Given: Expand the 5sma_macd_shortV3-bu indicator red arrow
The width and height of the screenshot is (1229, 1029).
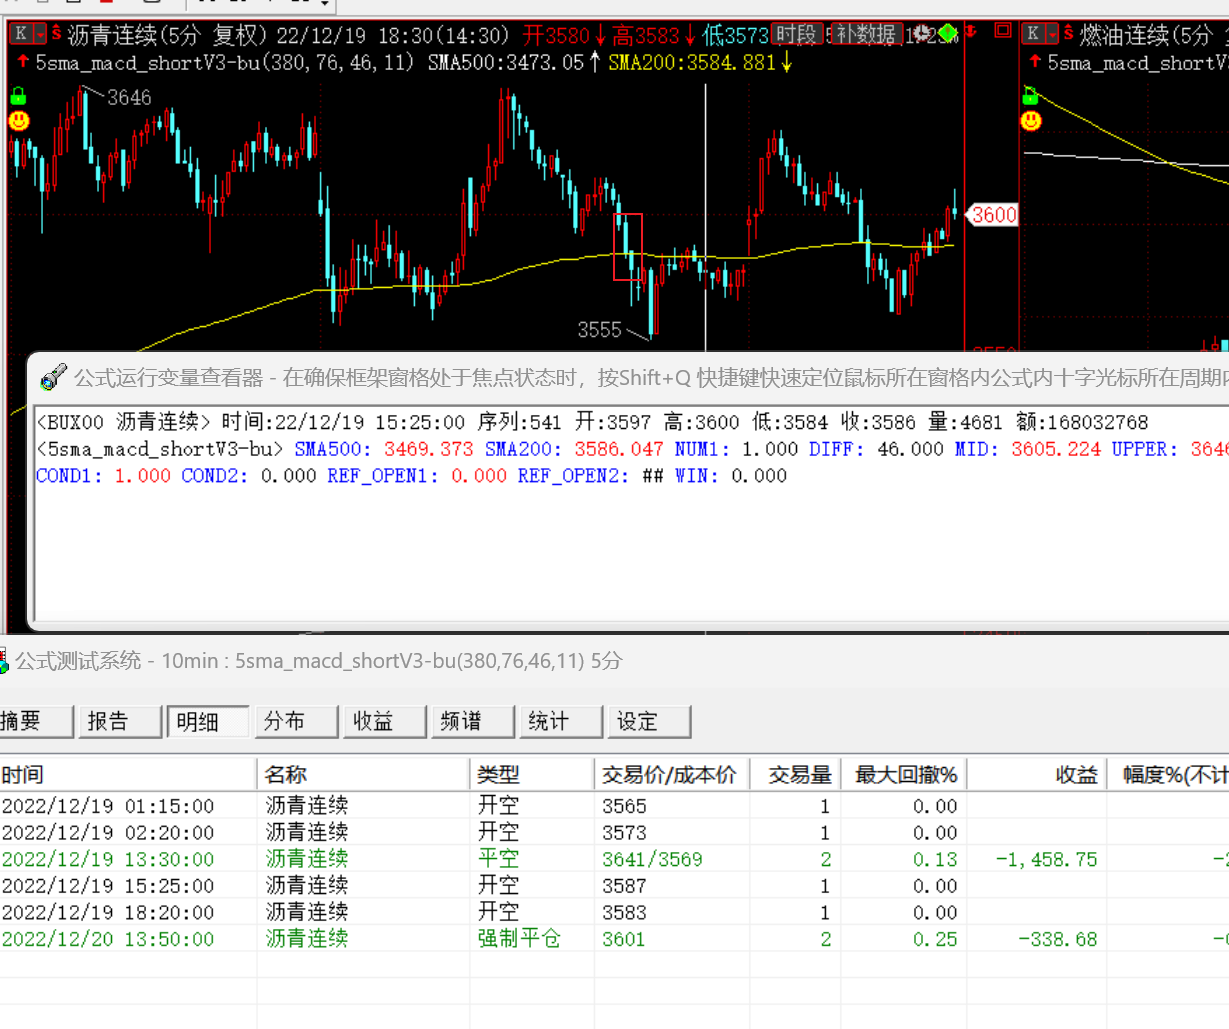Looking at the screenshot, I should [22, 62].
